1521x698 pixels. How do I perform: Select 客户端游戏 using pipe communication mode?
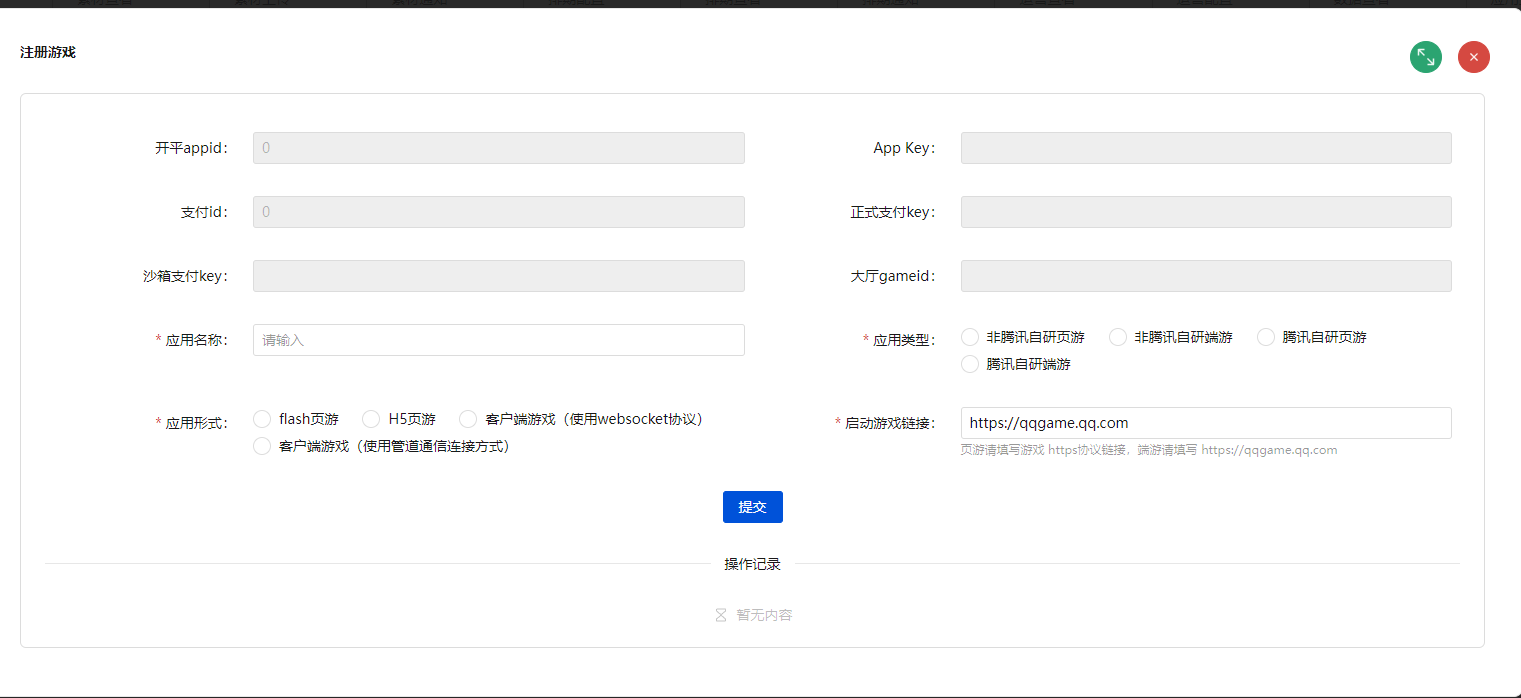coord(262,446)
